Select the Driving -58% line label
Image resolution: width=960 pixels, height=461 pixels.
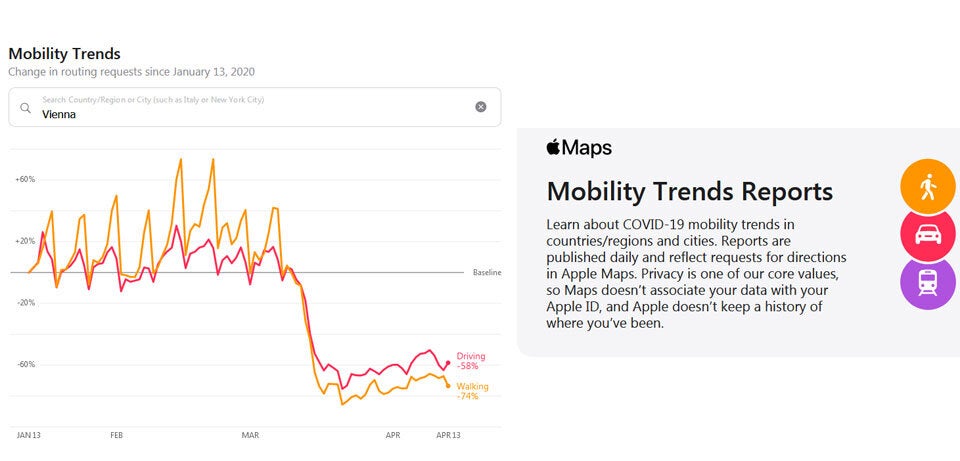click(x=470, y=361)
